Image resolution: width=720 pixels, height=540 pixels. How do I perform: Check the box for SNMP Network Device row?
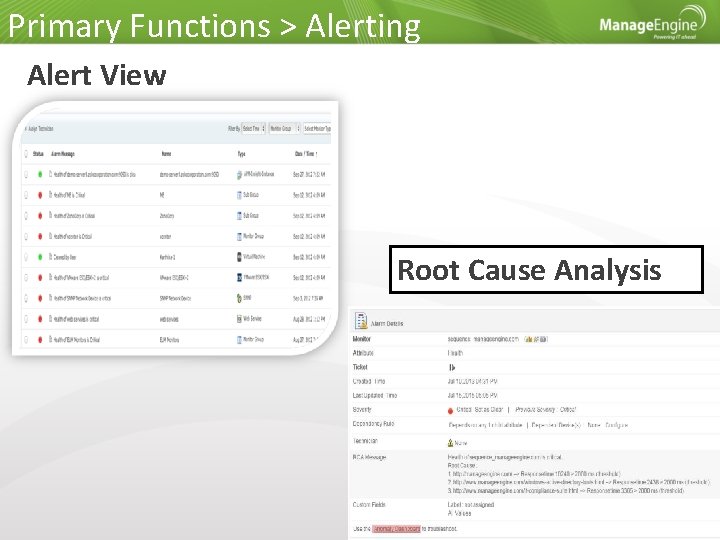pyautogui.click(x=26, y=298)
